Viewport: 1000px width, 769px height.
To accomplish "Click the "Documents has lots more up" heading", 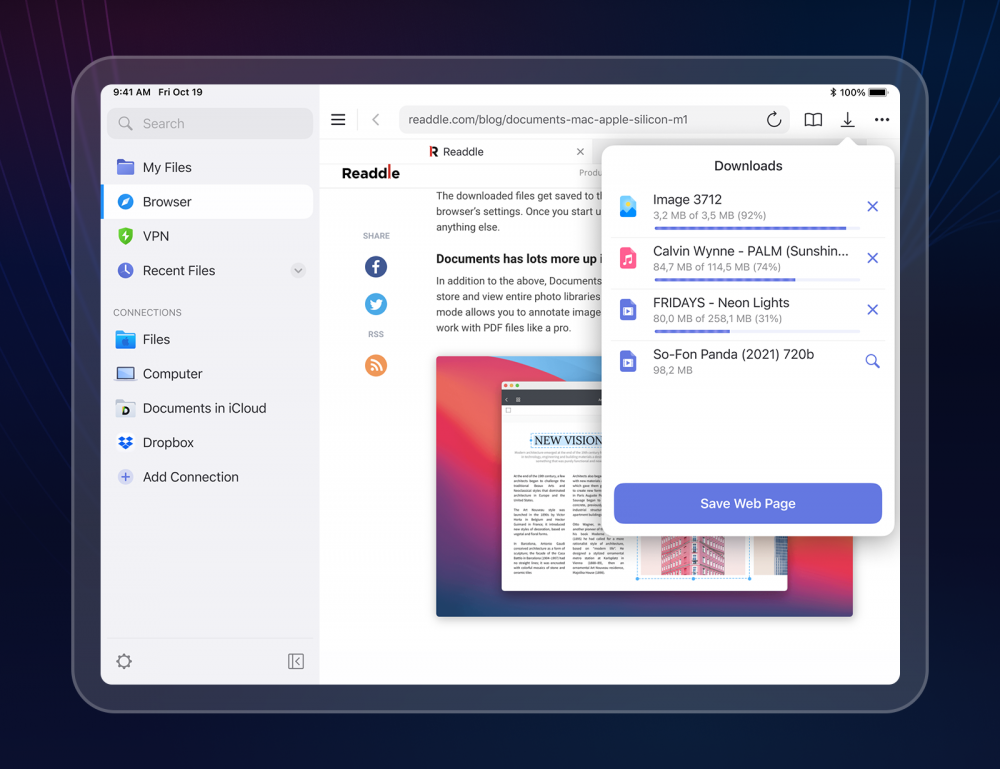I will (516, 258).
